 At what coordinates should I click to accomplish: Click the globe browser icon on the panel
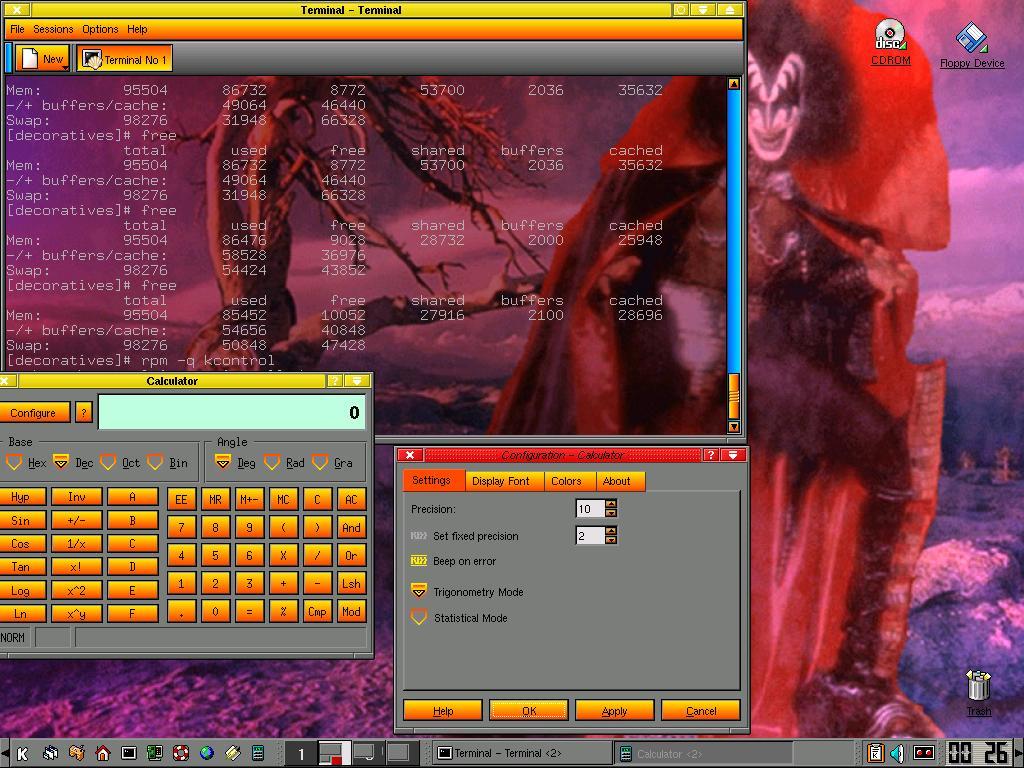(x=206, y=754)
